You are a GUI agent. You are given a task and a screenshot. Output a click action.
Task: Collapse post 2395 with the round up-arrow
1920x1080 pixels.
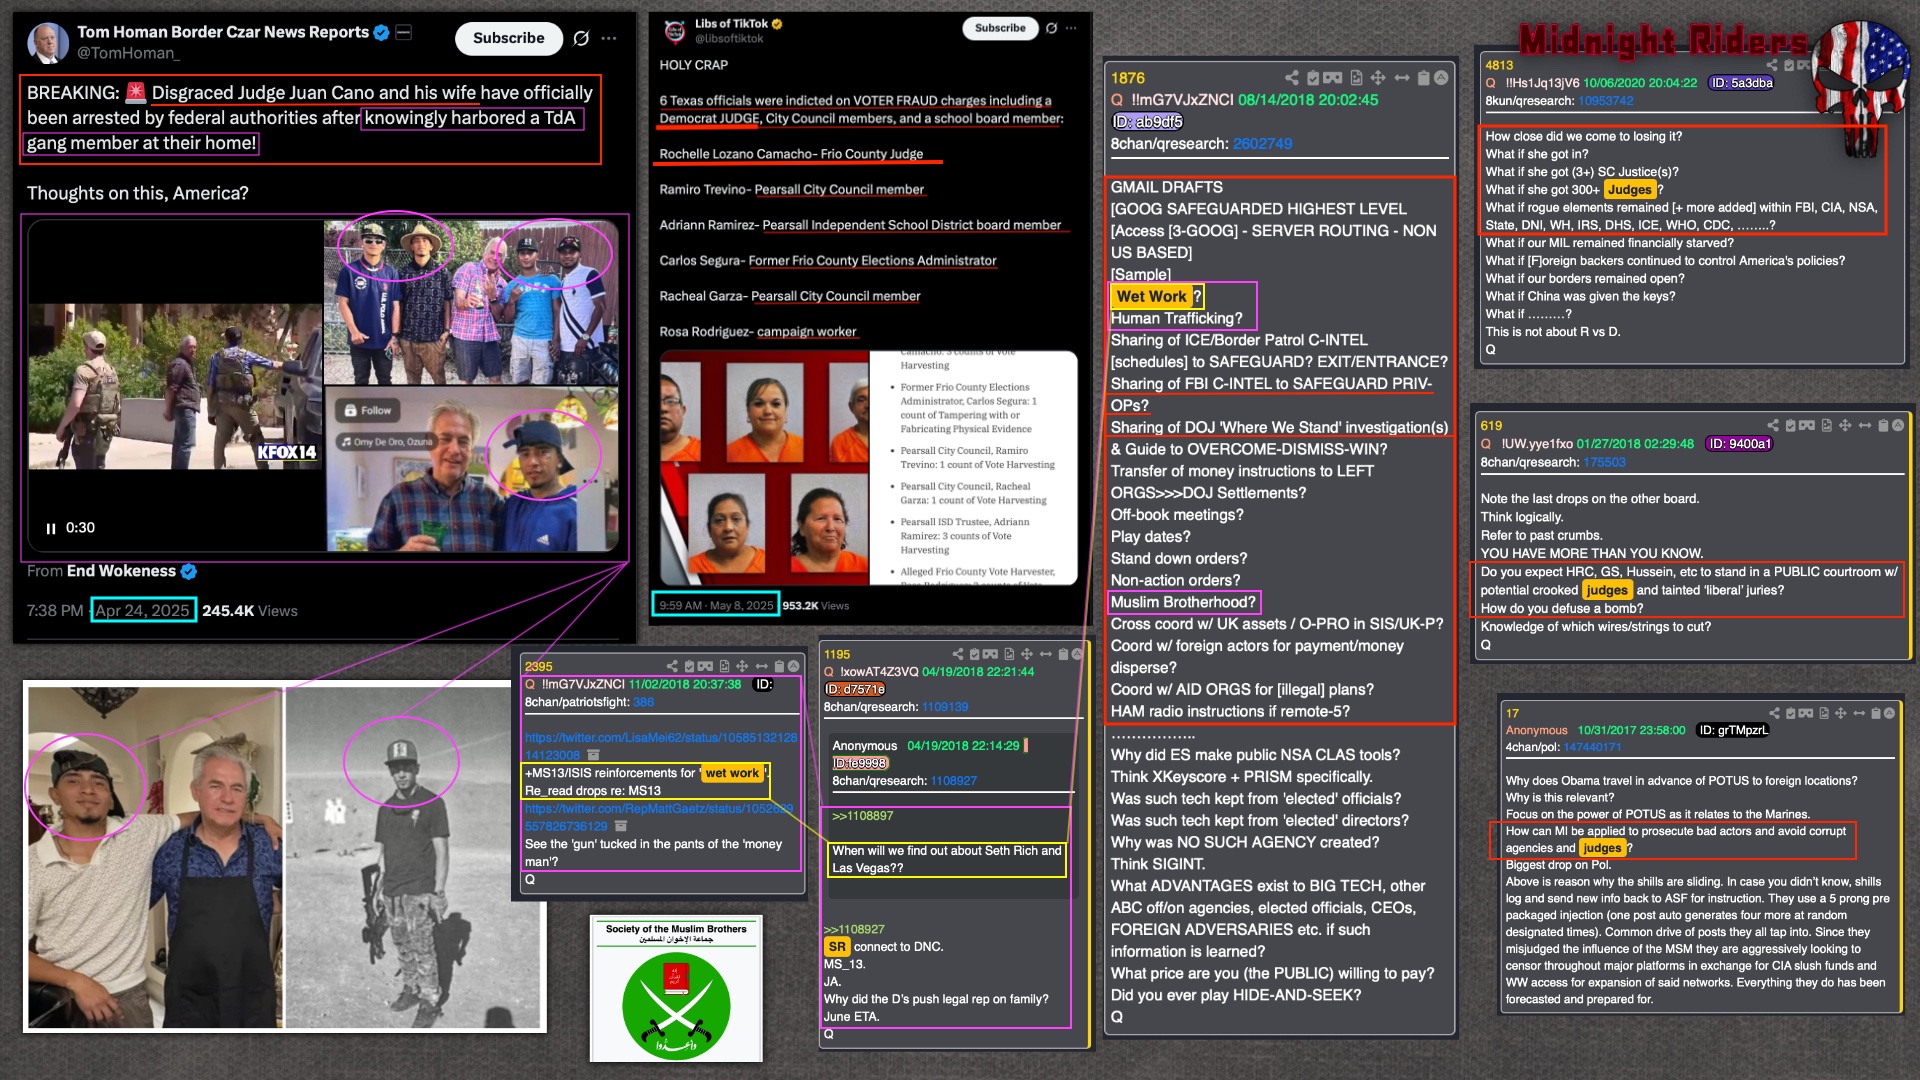pos(793,666)
